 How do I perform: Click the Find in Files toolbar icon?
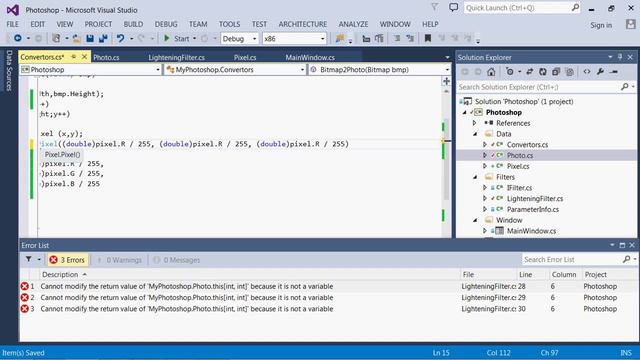340,38
